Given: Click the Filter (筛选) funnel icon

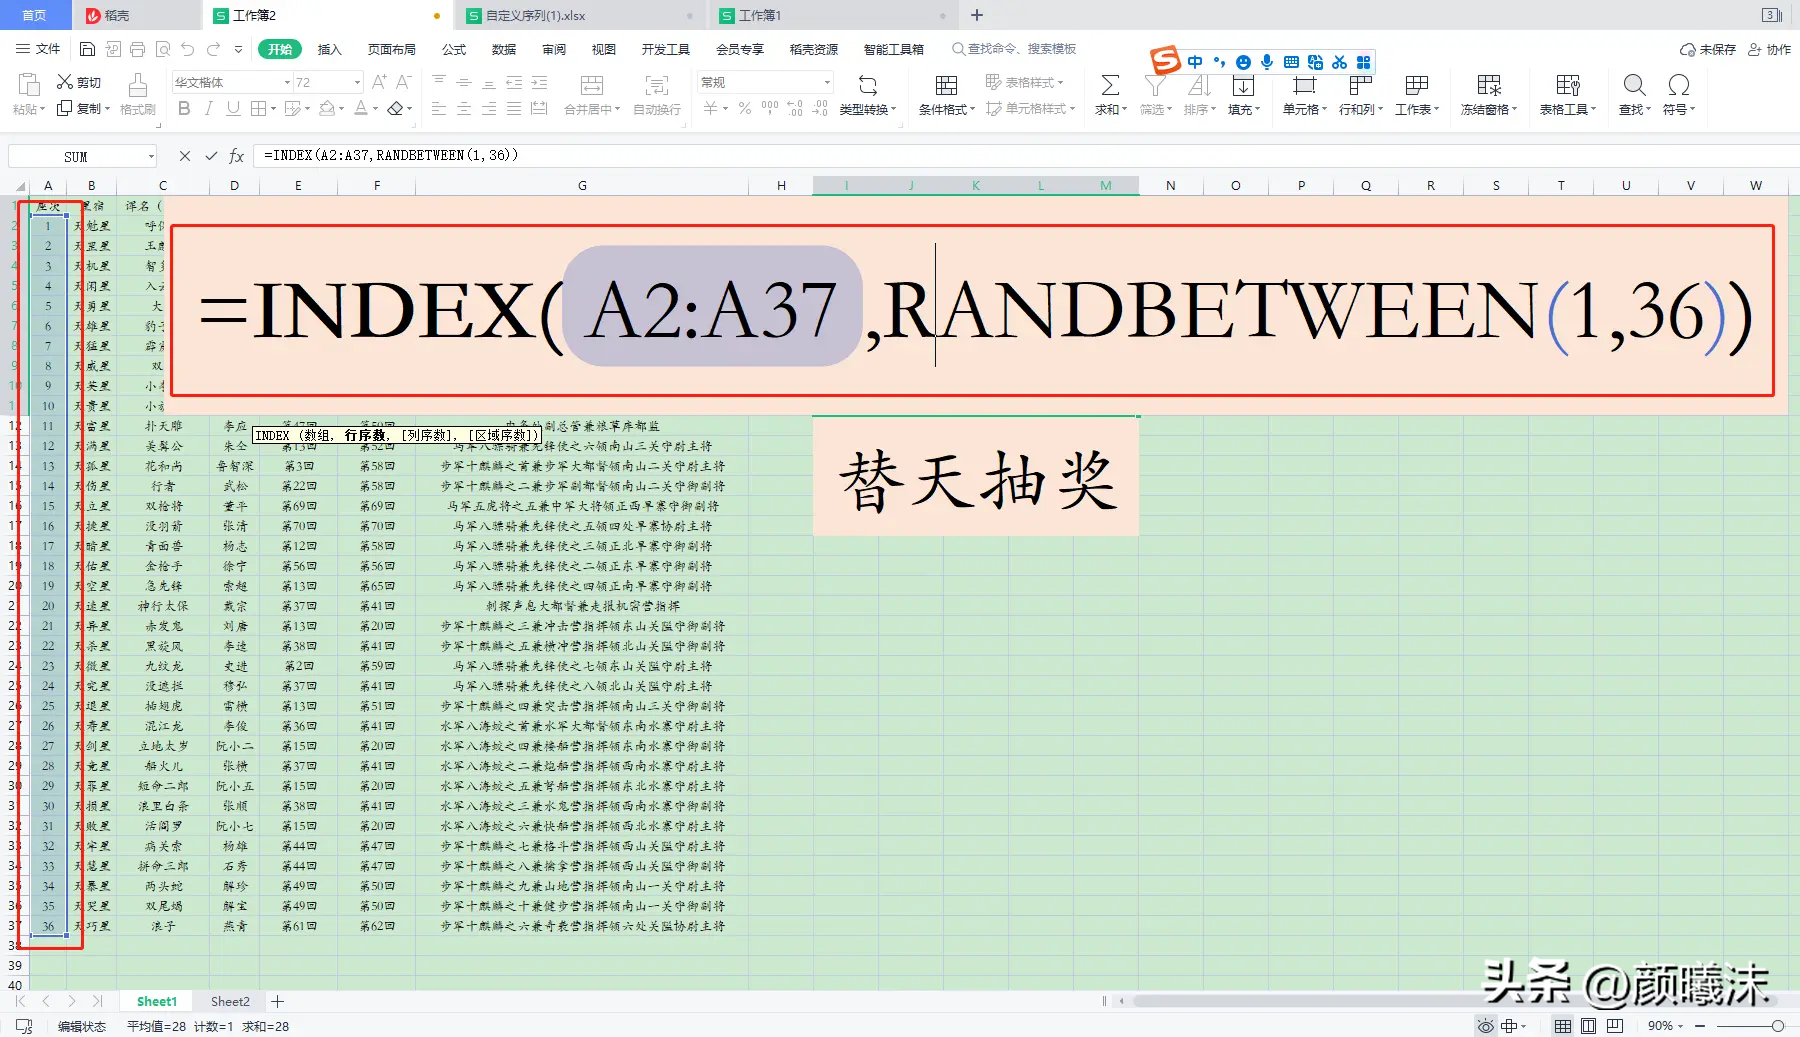Looking at the screenshot, I should click(1155, 85).
